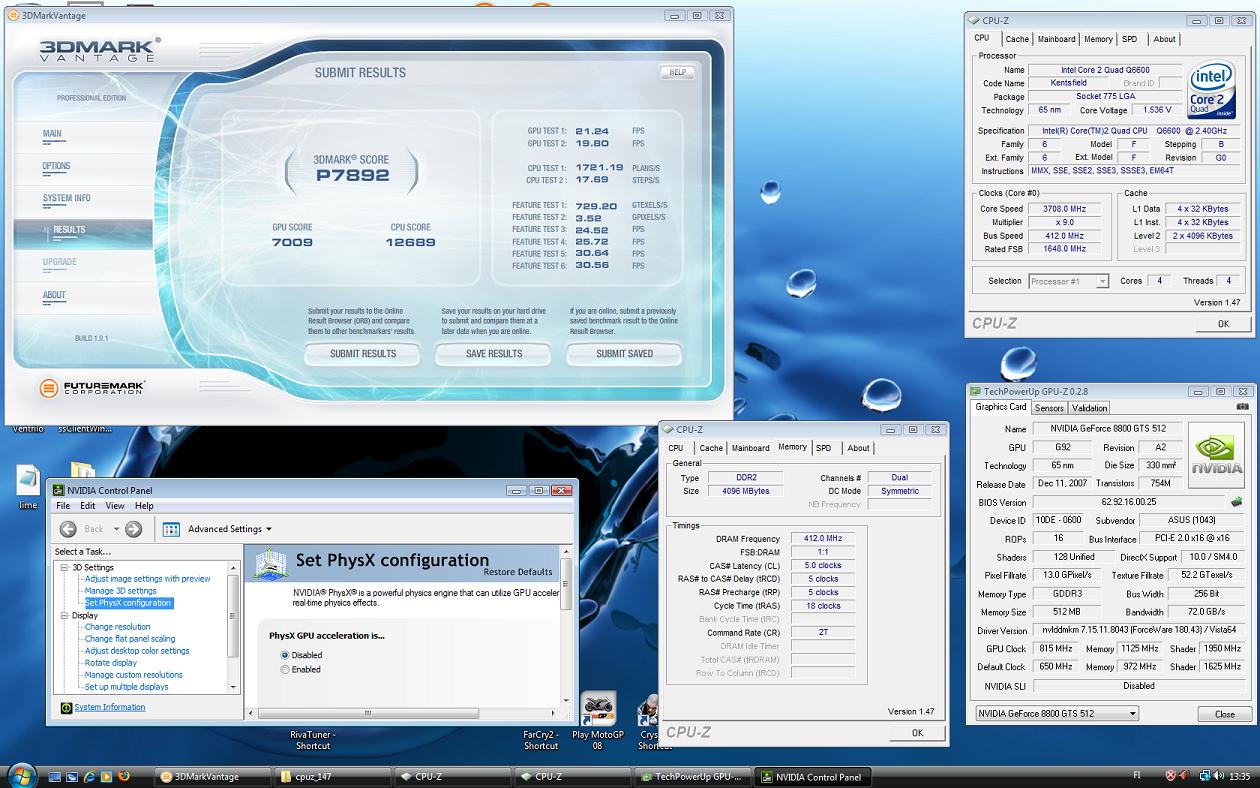Viewport: 1260px width, 788px height.
Task: Collapse the 3D Settings tree node
Action: (66, 567)
